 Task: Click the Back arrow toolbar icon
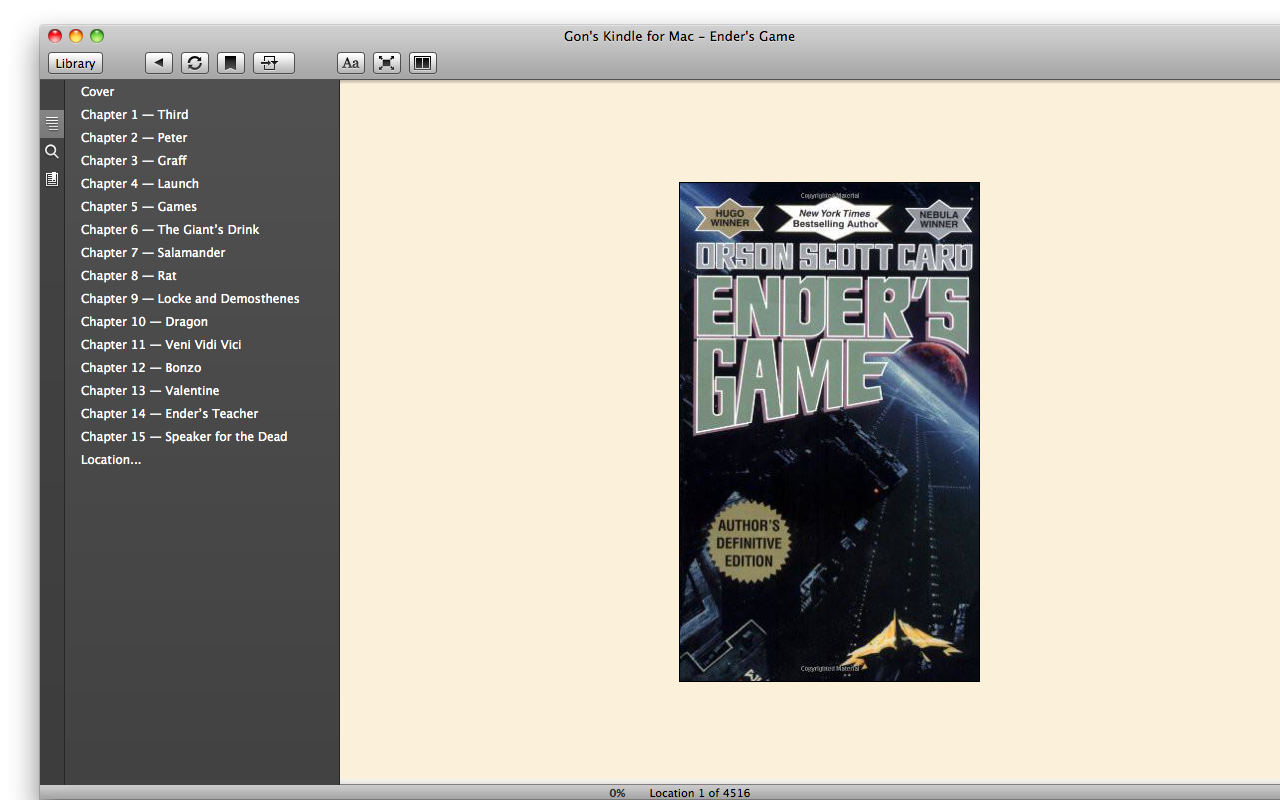coord(159,63)
